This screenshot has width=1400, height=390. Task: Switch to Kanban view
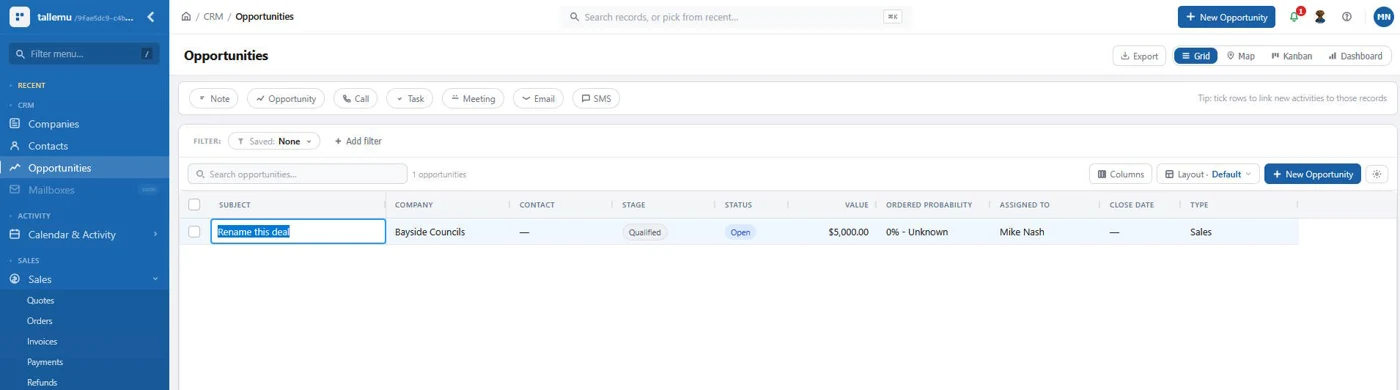[x=1291, y=56]
